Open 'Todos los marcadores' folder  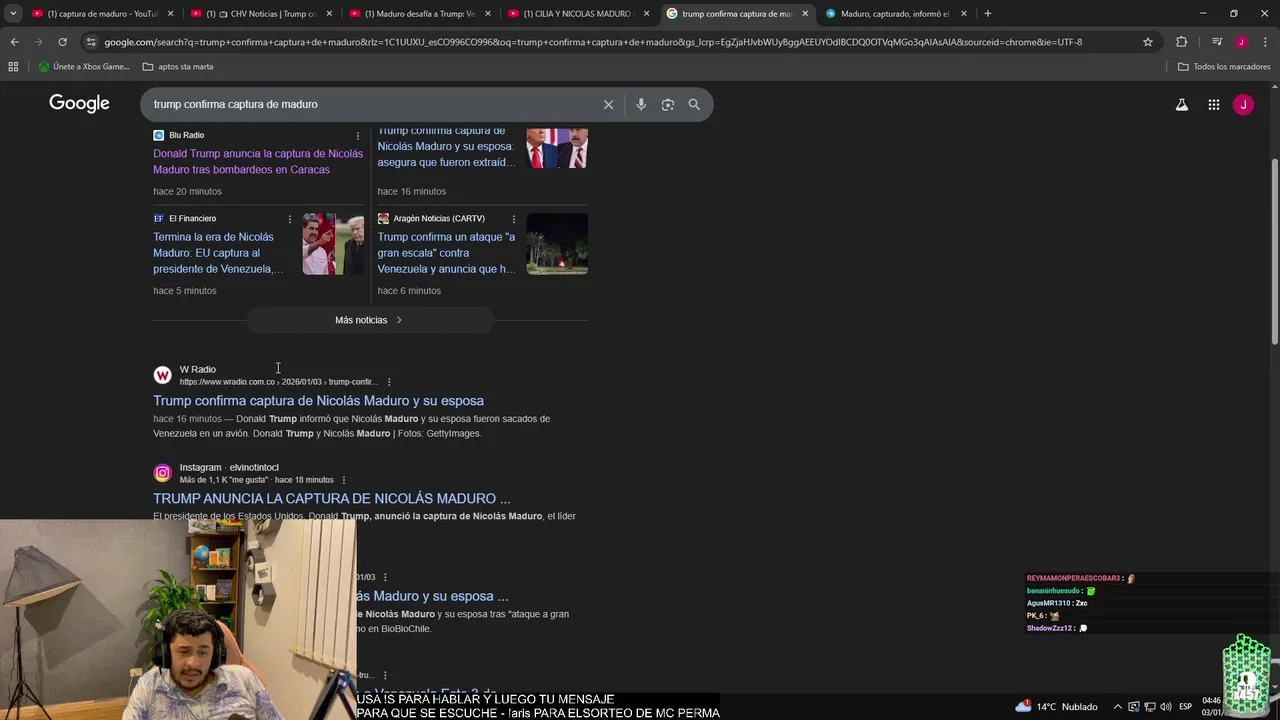(1224, 66)
